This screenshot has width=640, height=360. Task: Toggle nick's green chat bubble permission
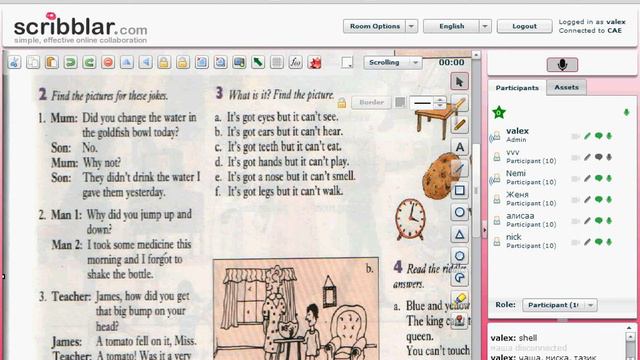pyautogui.click(x=598, y=242)
